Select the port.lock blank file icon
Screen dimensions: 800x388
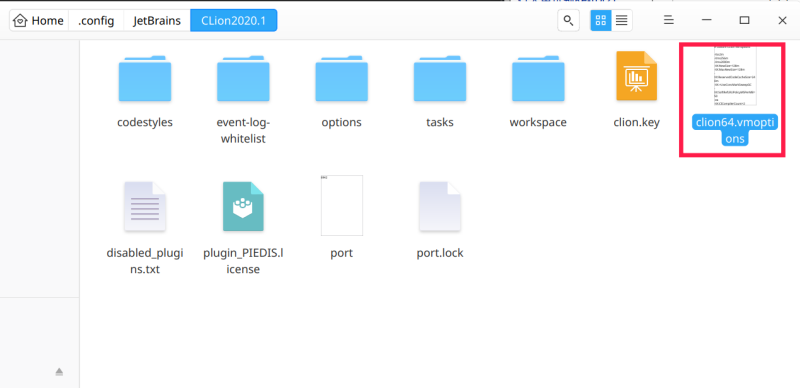click(x=440, y=206)
